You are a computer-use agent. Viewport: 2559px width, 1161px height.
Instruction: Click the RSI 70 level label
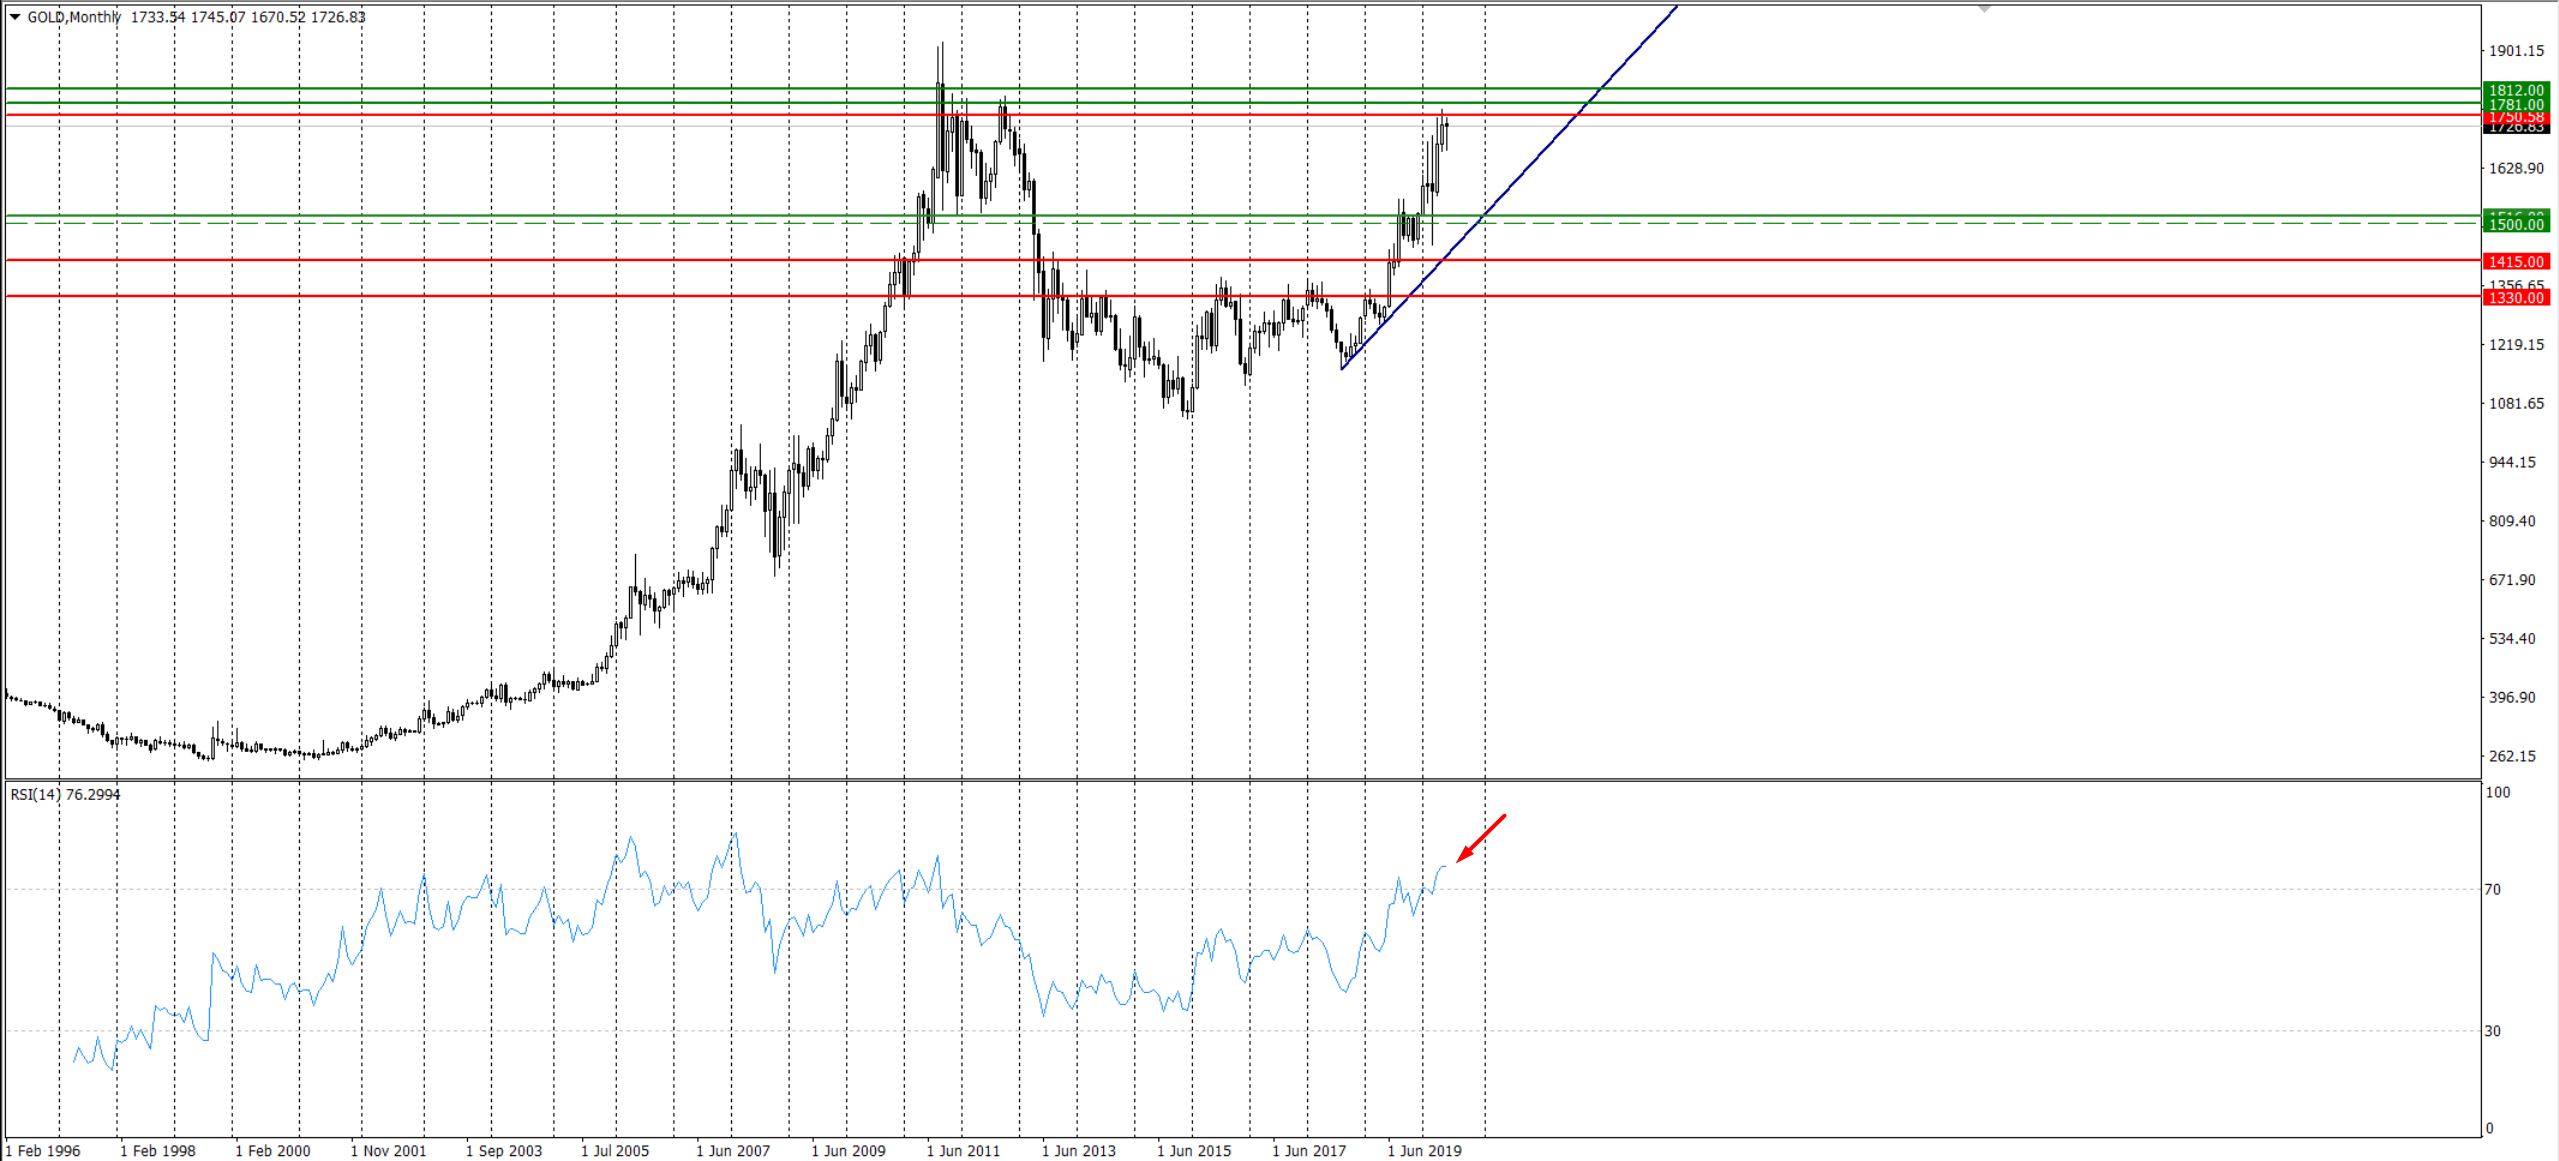(2492, 889)
